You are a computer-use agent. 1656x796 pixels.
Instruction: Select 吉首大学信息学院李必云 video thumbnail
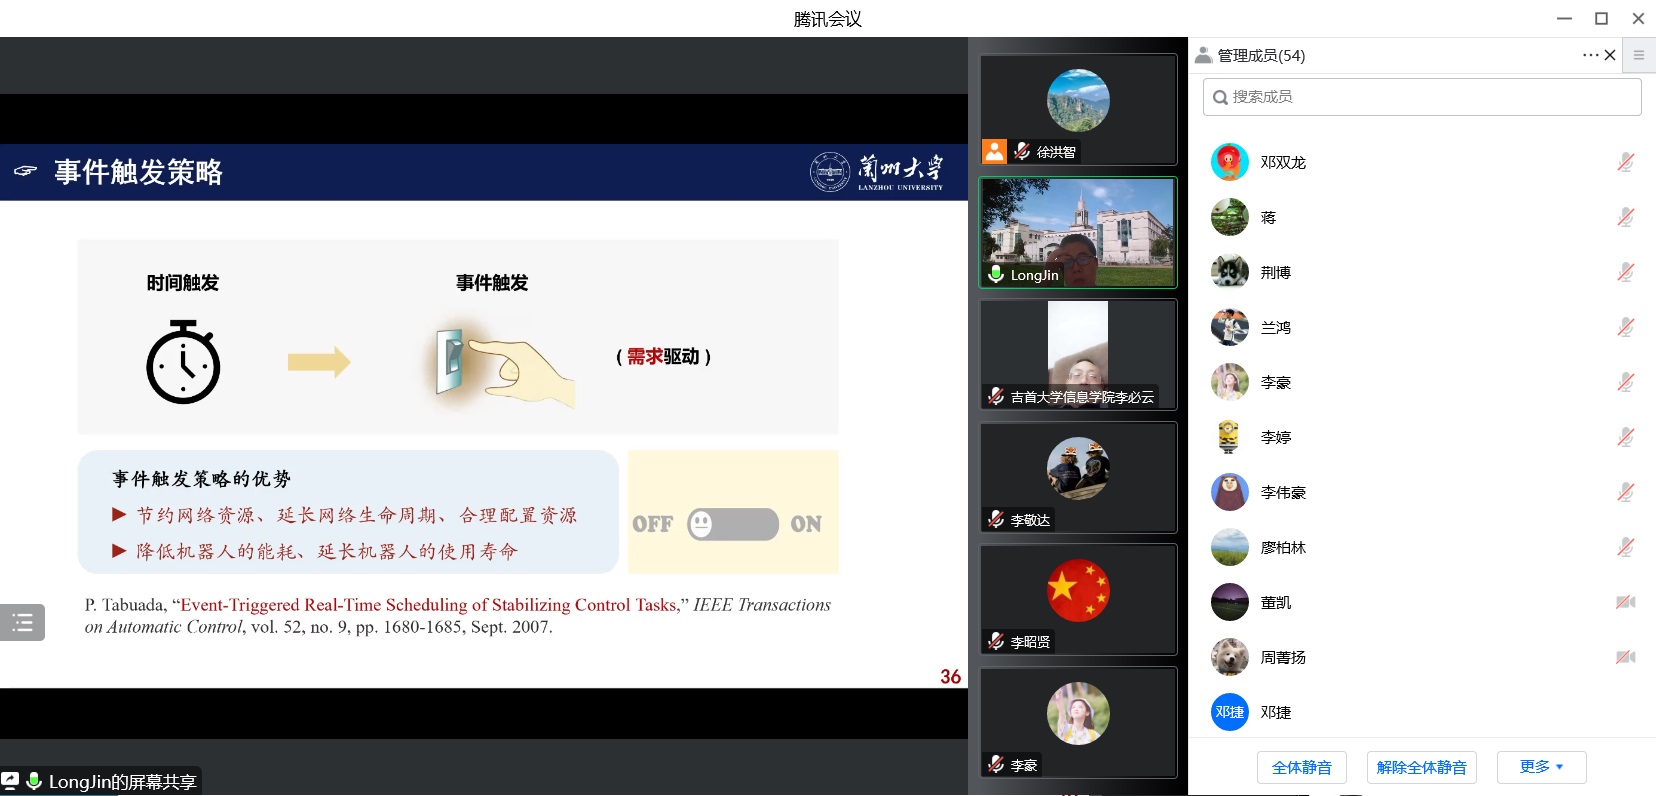click(1078, 354)
